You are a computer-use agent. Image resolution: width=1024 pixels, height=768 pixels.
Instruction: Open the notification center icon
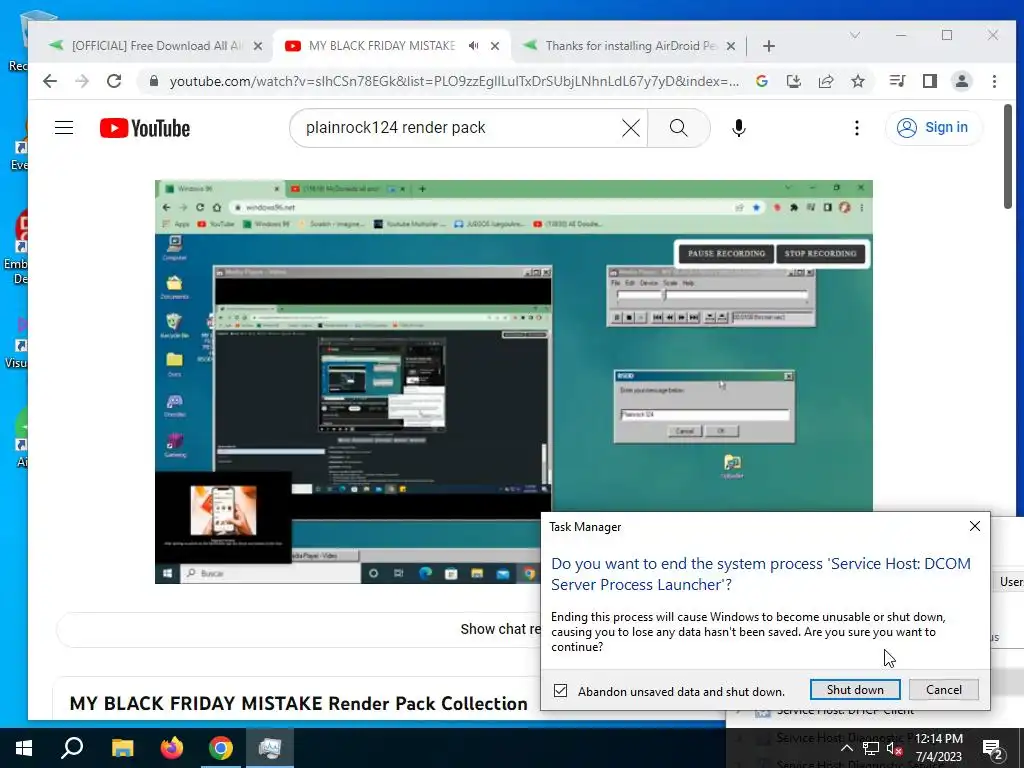coord(993,748)
